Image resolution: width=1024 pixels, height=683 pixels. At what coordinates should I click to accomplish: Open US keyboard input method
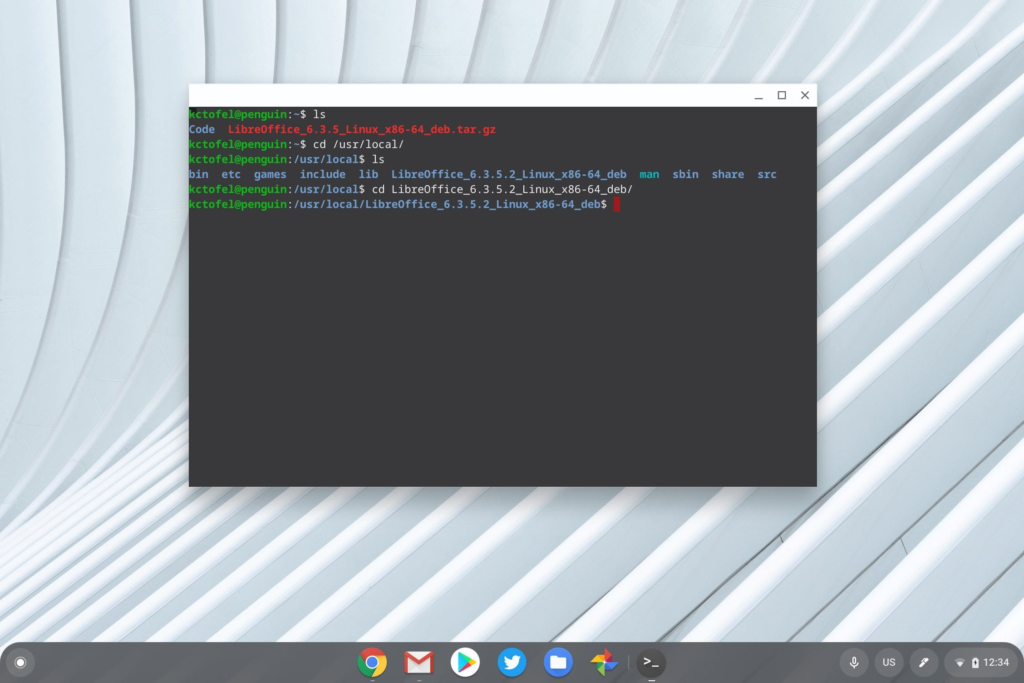pos(889,662)
